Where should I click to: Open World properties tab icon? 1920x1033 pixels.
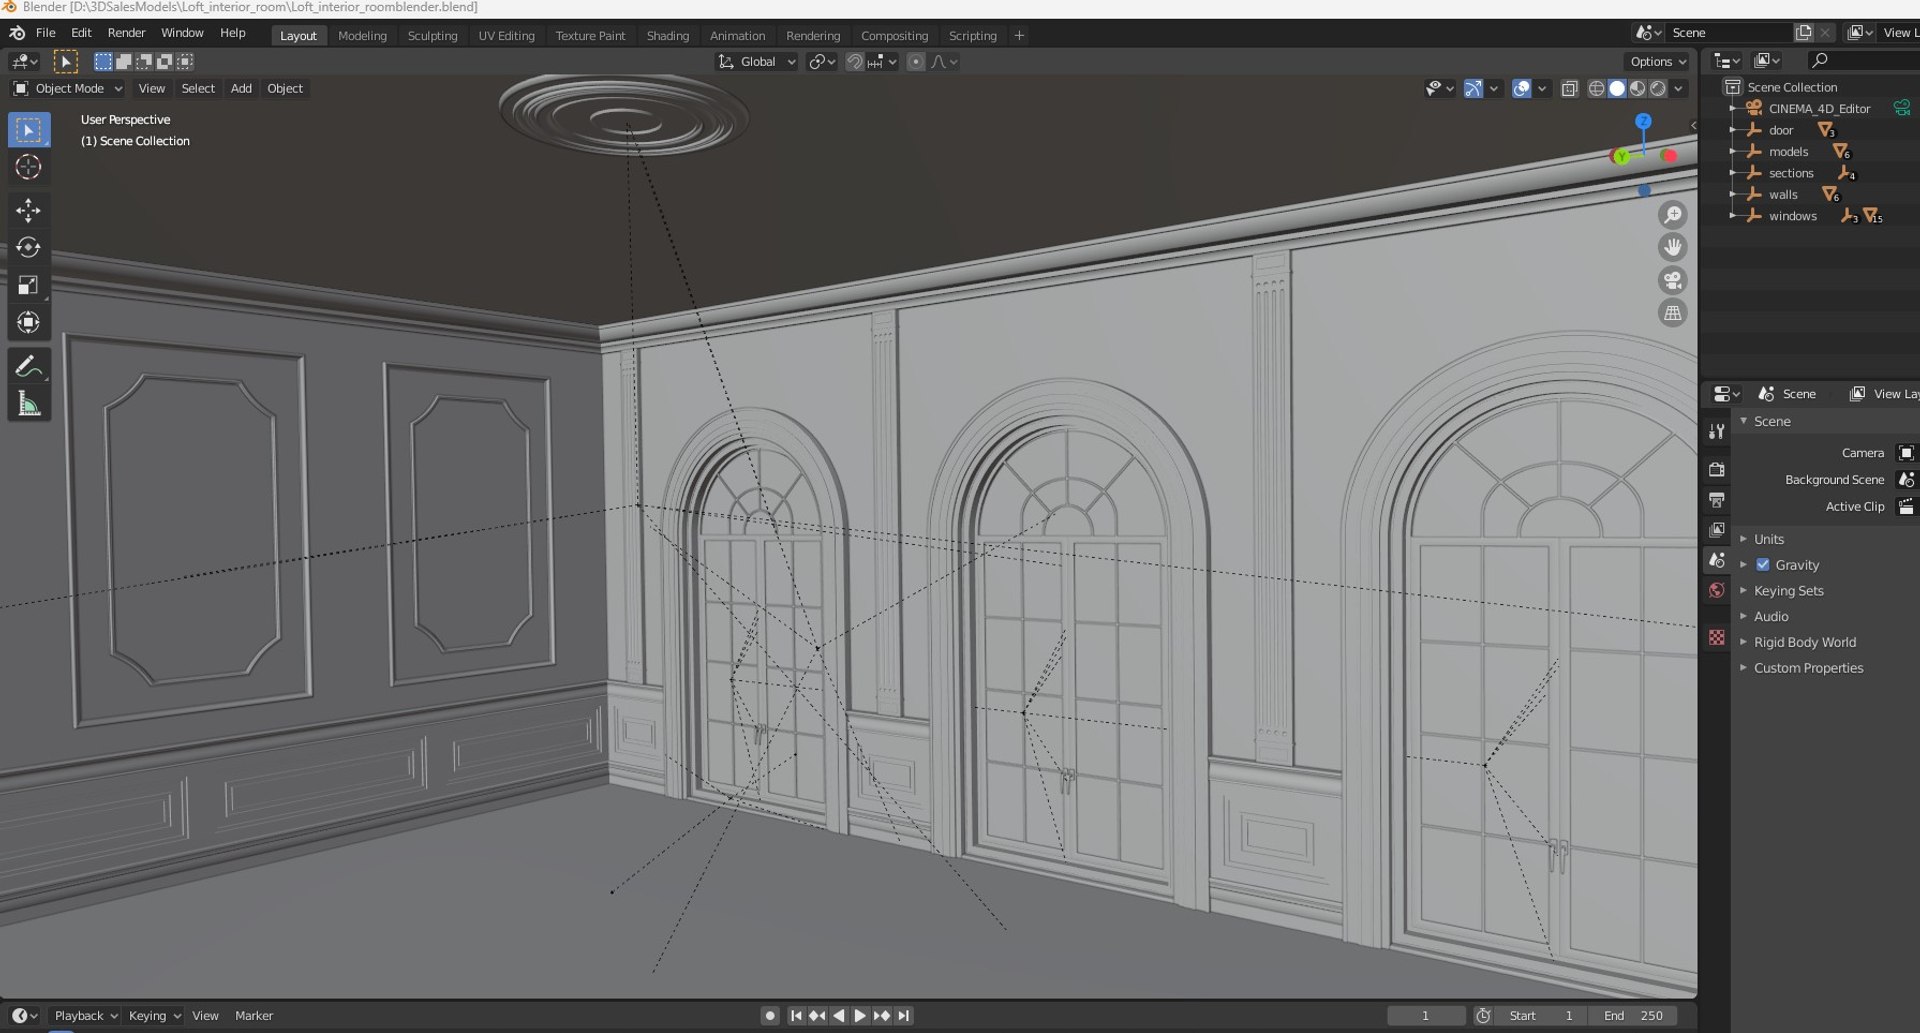[1717, 590]
